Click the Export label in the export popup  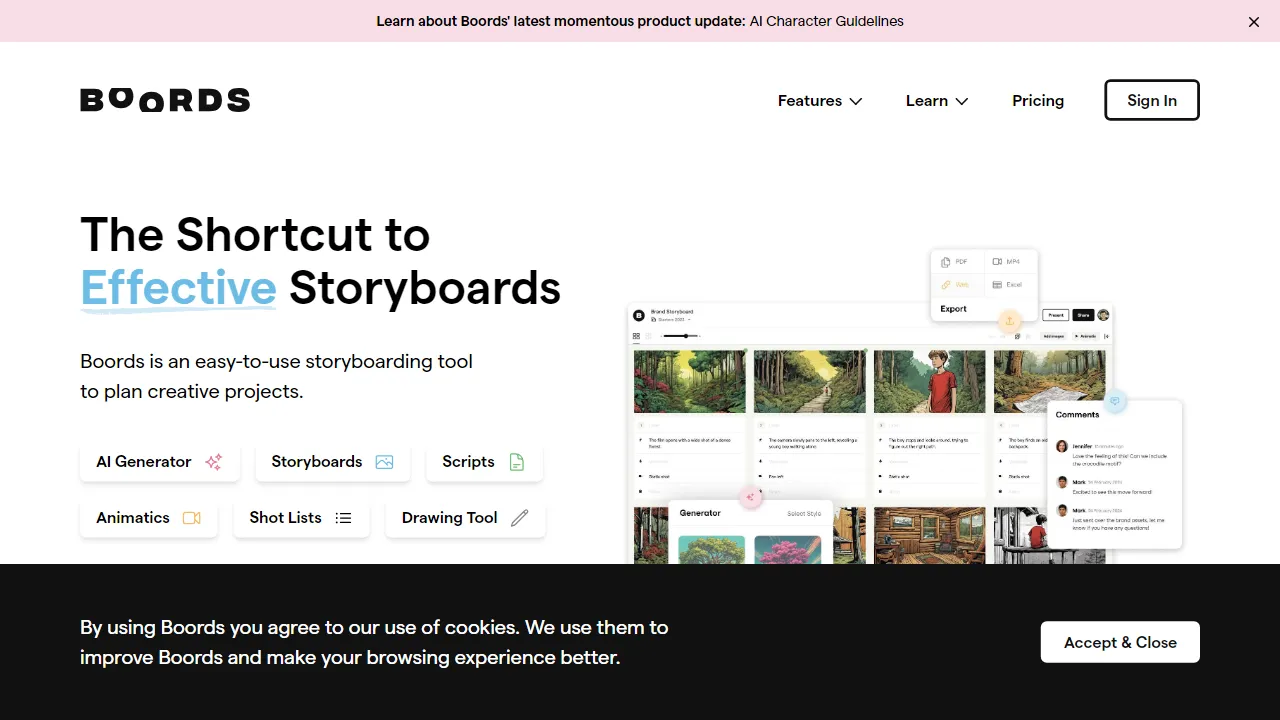pyautogui.click(x=954, y=309)
